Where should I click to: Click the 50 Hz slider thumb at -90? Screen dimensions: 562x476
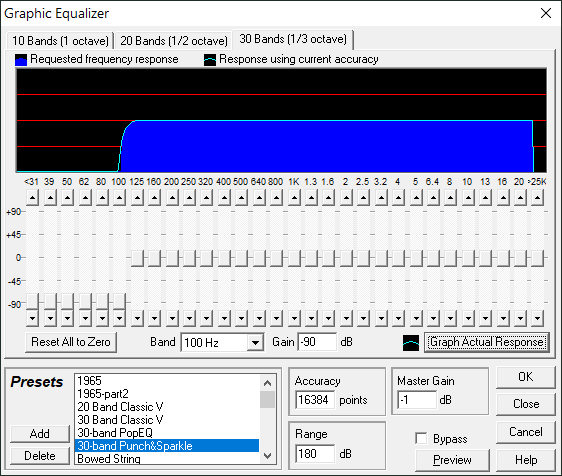pos(67,301)
